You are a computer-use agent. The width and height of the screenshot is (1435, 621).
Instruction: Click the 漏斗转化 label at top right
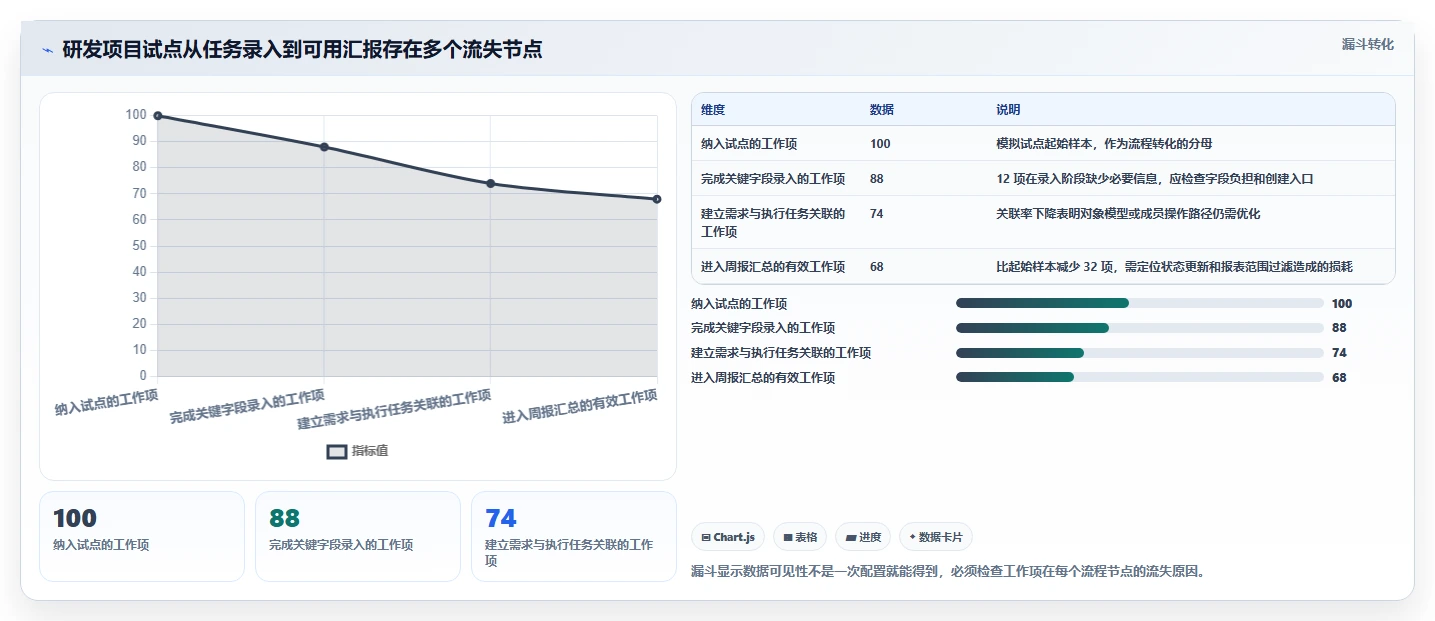coord(1367,44)
